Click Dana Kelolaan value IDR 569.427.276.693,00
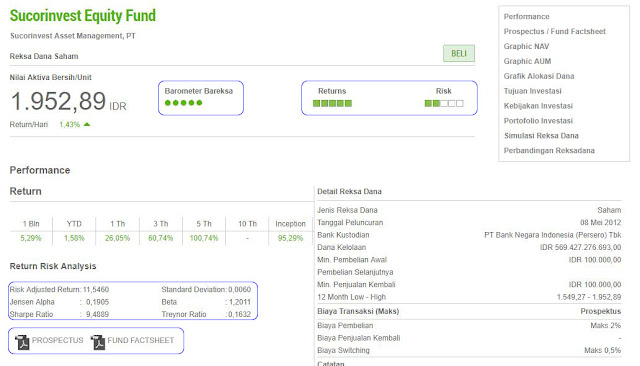This screenshot has width=640, height=366. tap(580, 248)
